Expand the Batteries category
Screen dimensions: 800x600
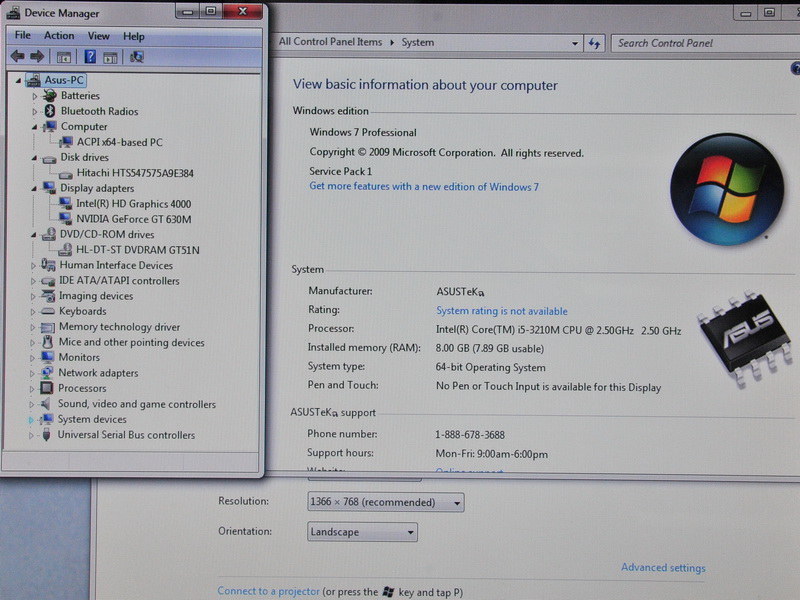click(35, 96)
